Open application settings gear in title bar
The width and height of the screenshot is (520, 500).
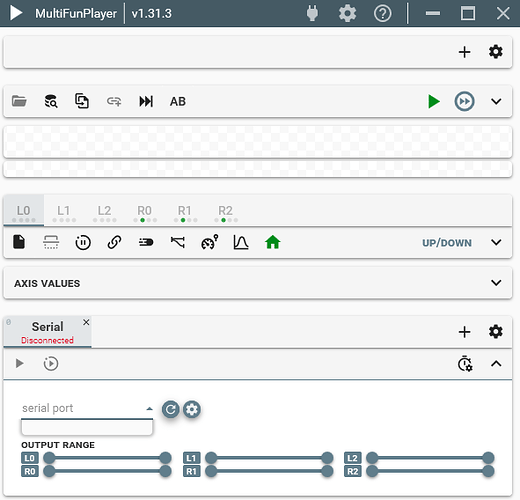[x=347, y=14]
